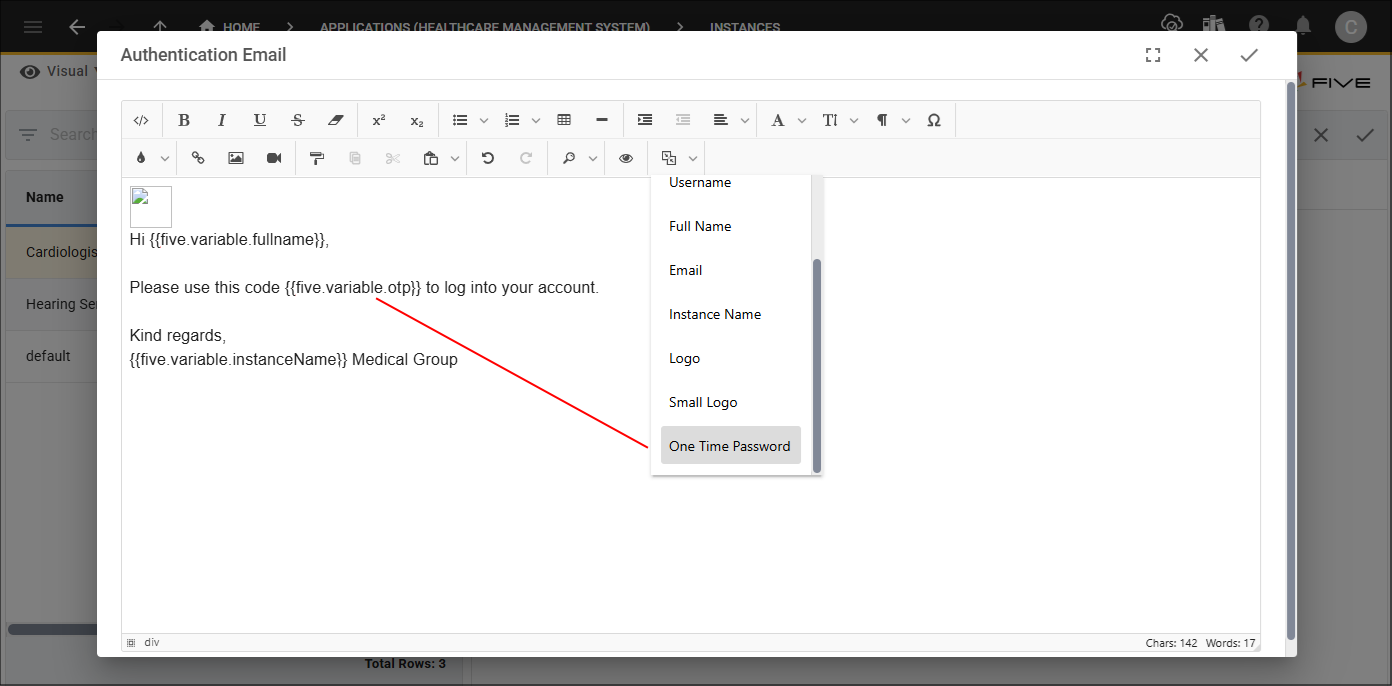Toggle code view in editor toolbar
Screen dimensions: 1392x686
click(141, 120)
